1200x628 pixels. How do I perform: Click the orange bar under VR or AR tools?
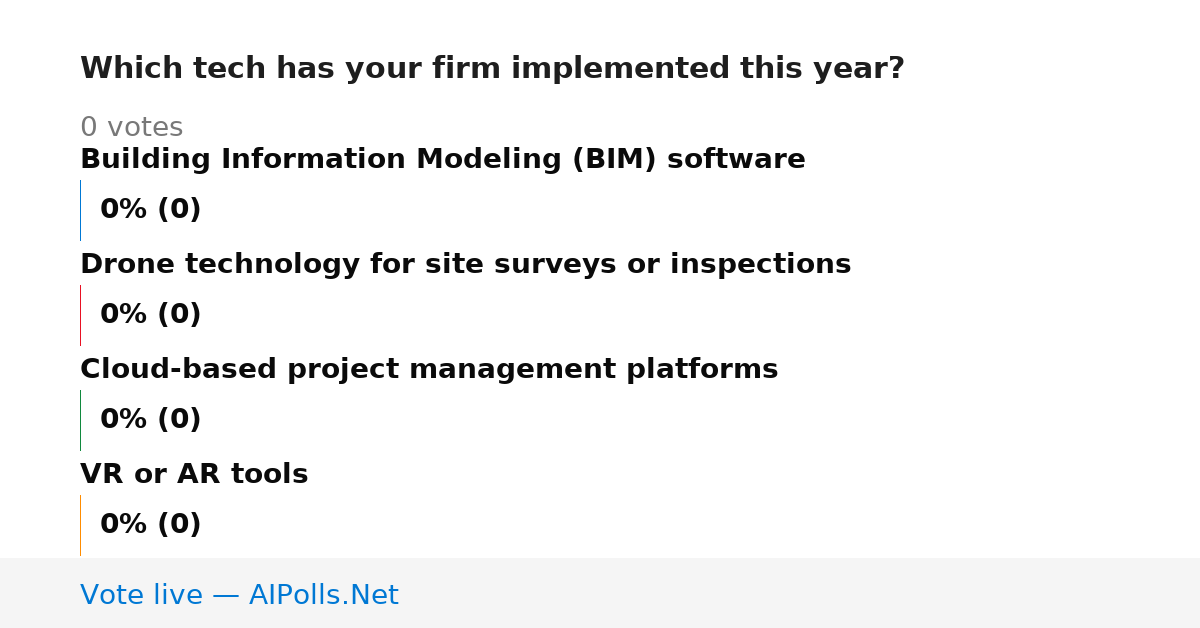tap(80, 525)
